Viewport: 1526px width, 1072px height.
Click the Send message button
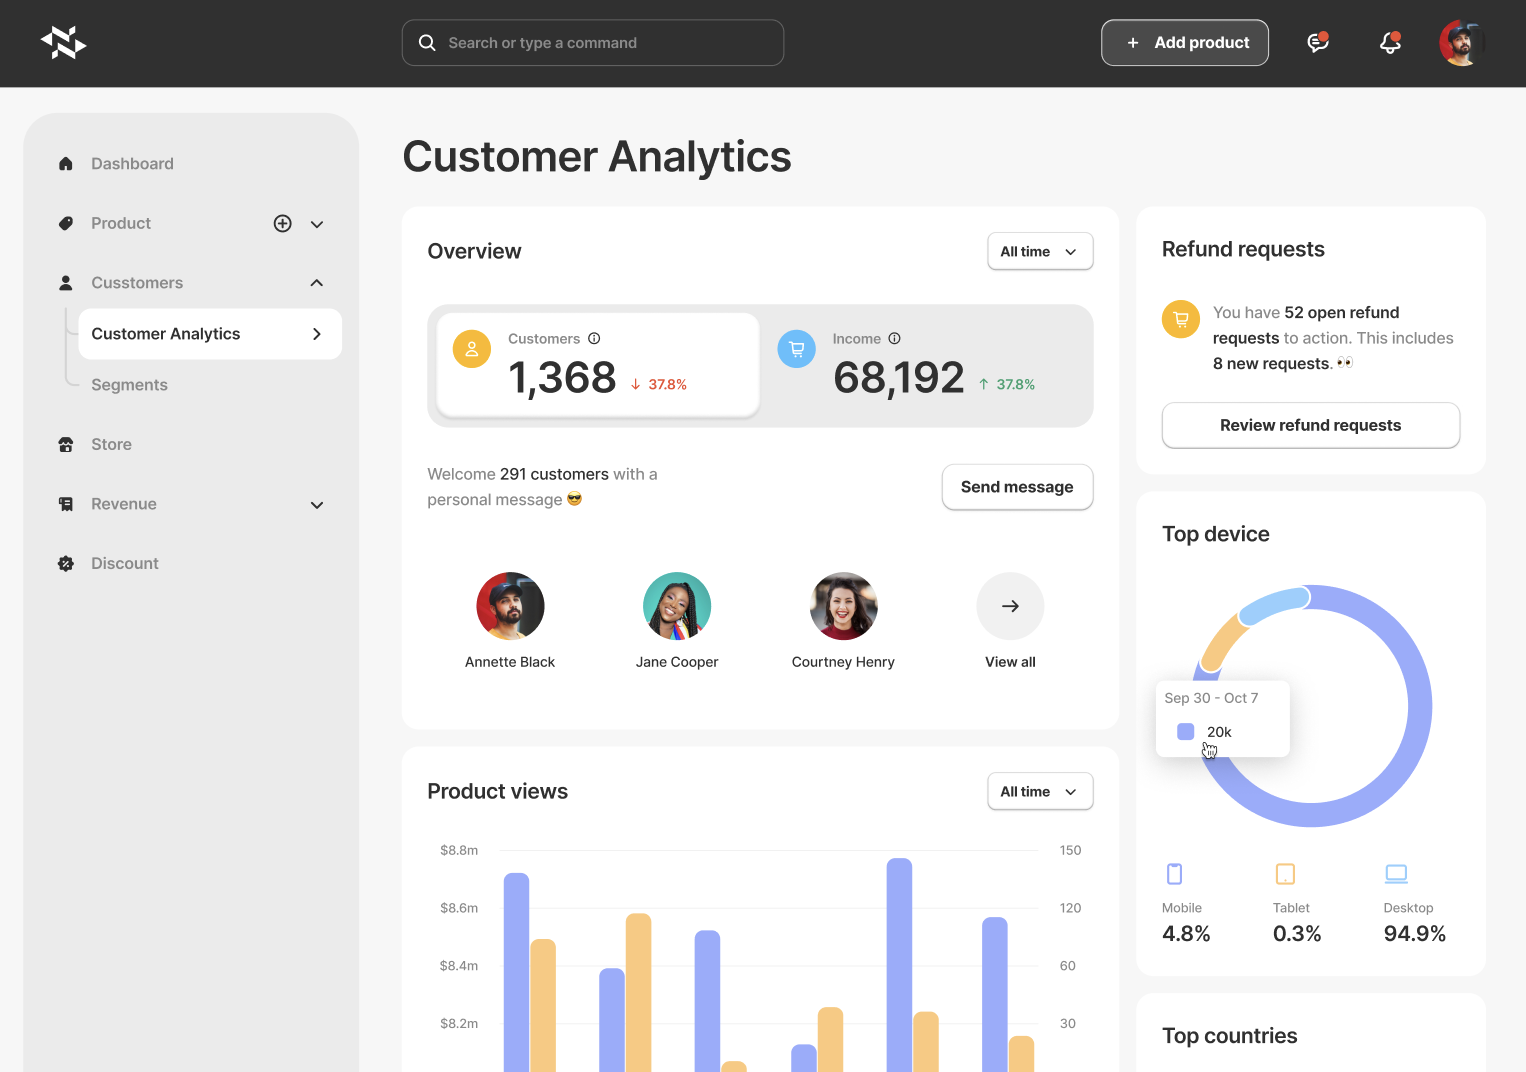pos(1017,487)
